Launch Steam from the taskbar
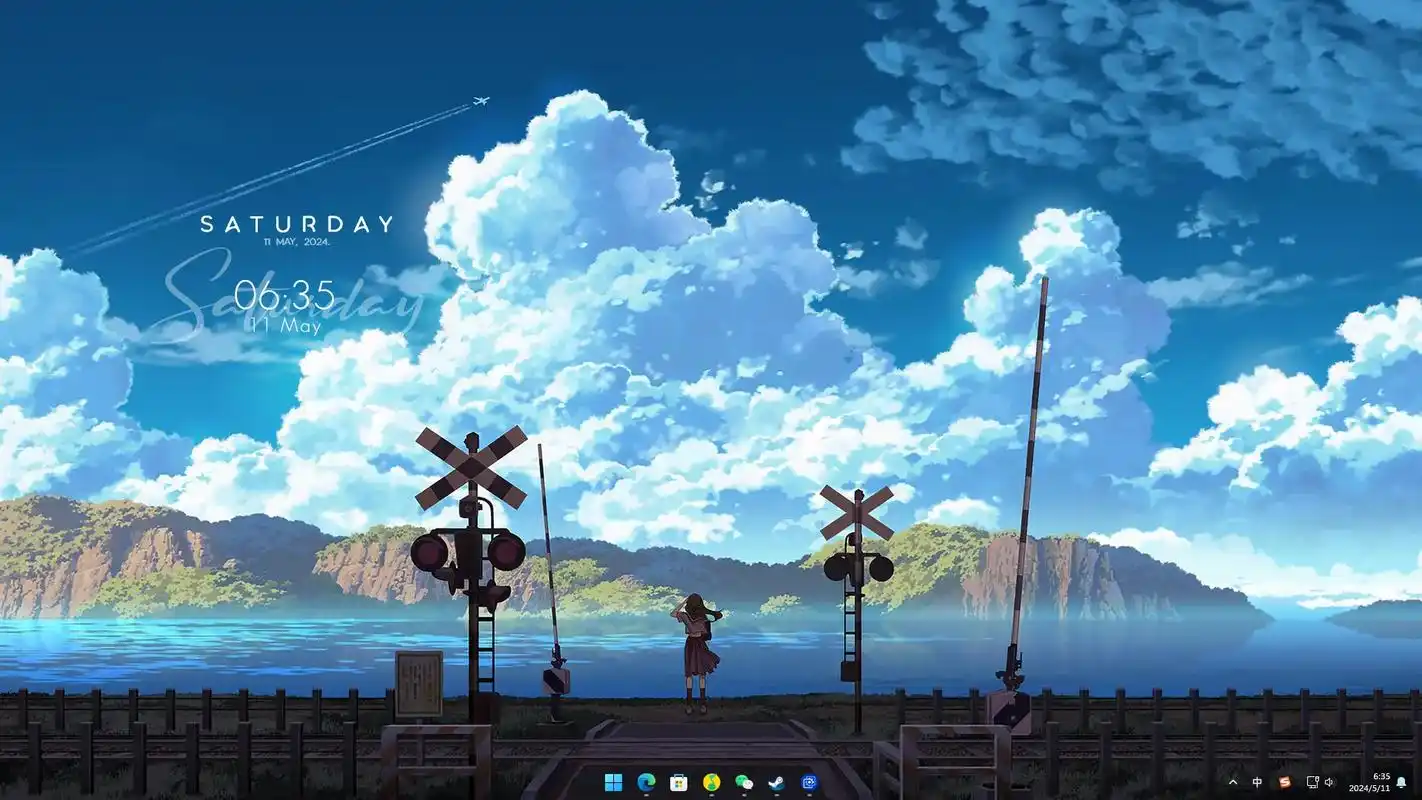The width and height of the screenshot is (1422, 800). coord(776,782)
